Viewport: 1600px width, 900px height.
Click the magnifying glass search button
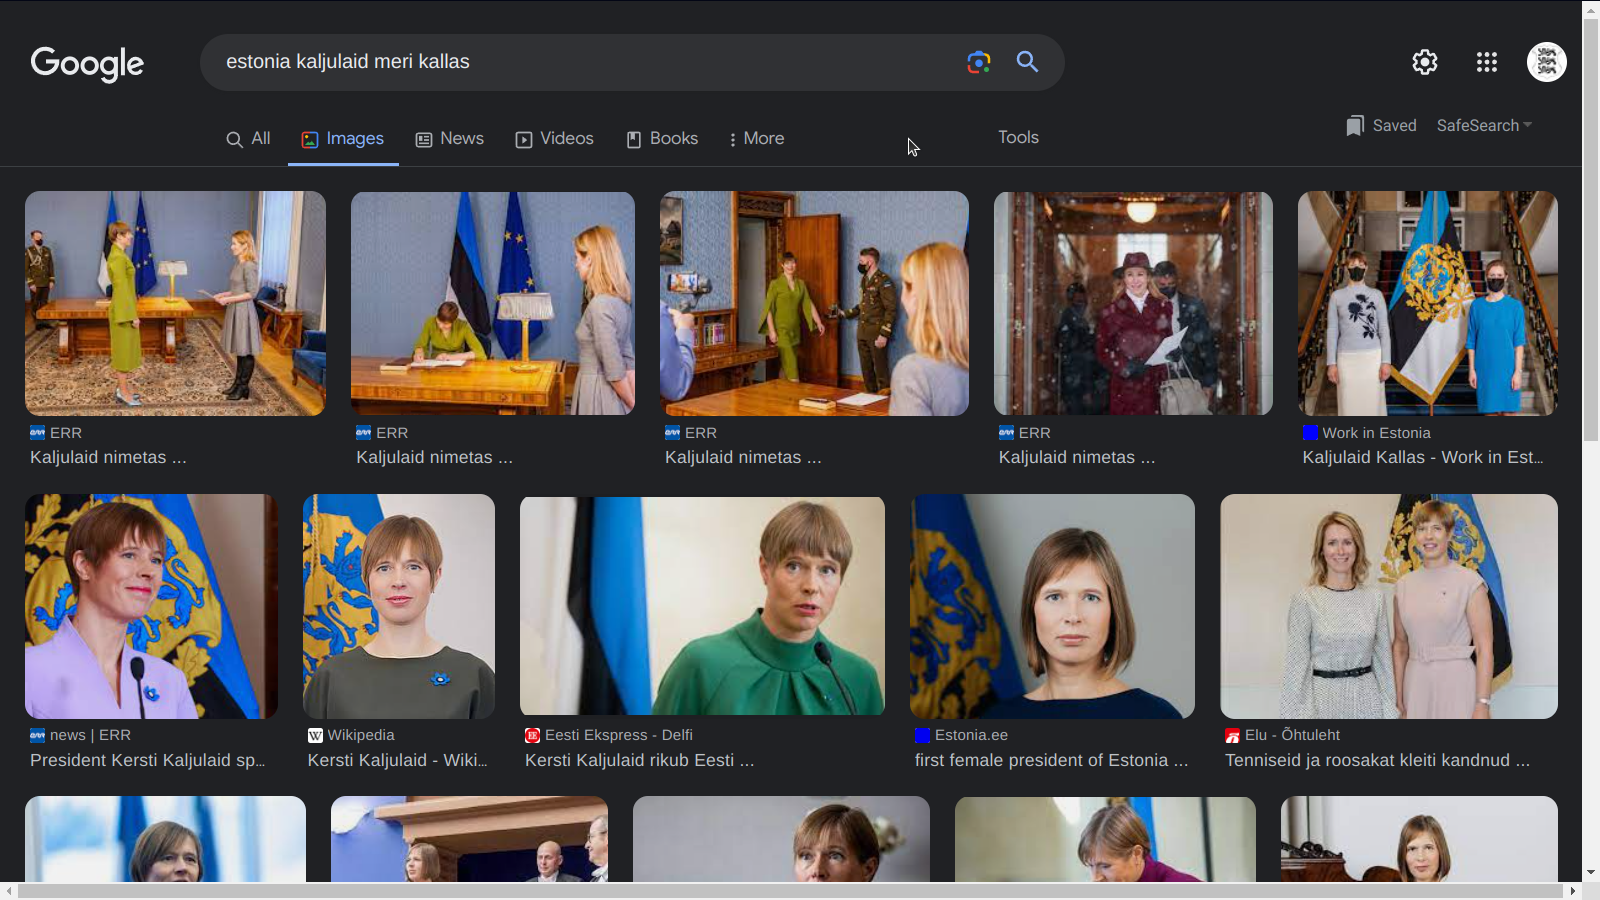(x=1027, y=62)
